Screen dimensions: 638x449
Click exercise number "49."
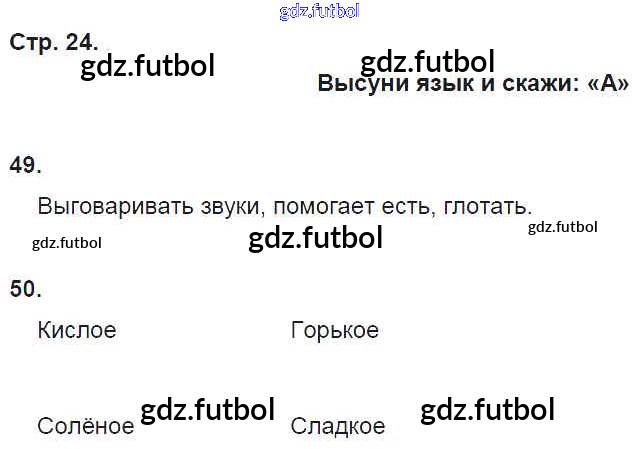[25, 166]
